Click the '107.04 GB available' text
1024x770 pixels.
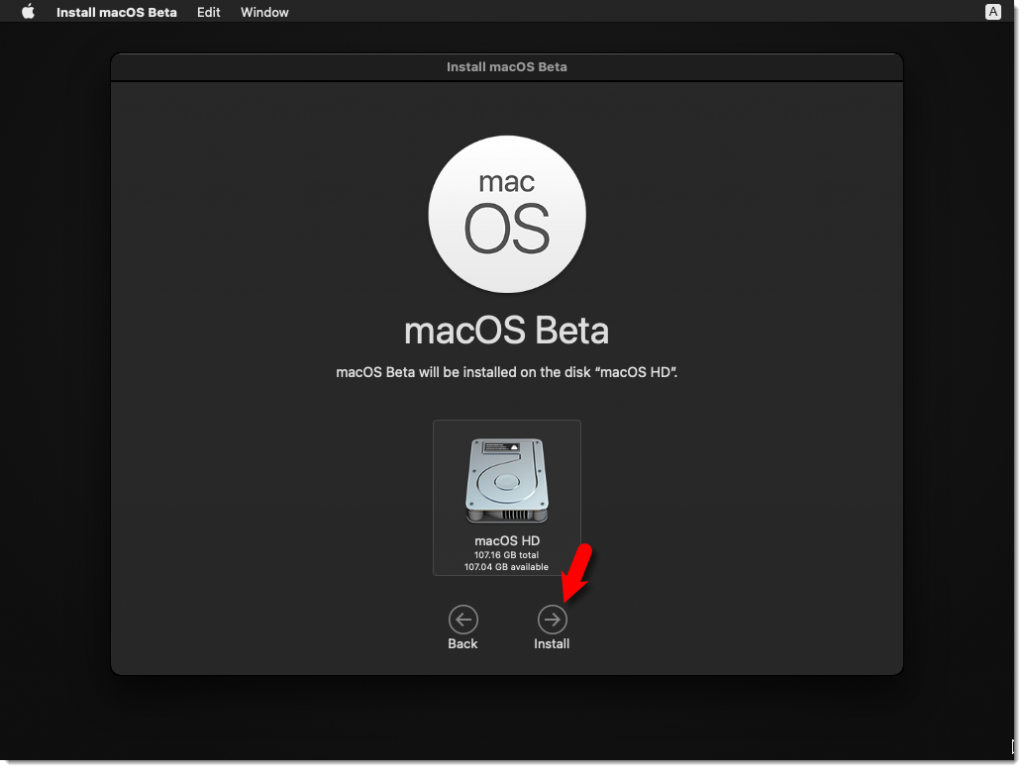507,567
